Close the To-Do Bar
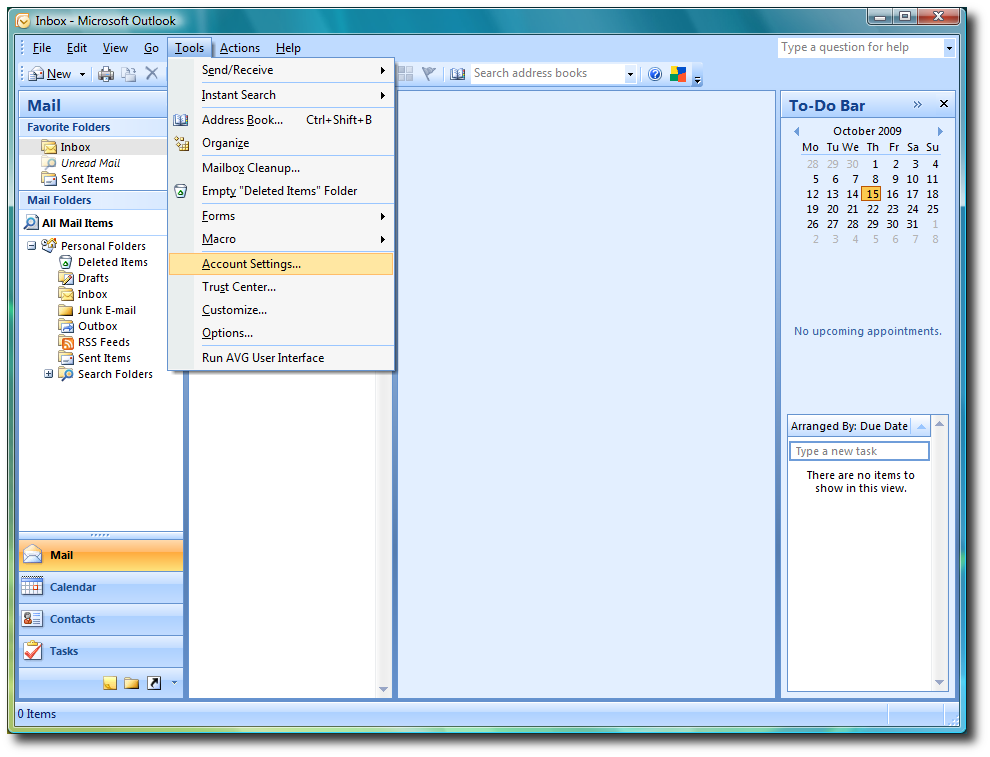 click(944, 104)
